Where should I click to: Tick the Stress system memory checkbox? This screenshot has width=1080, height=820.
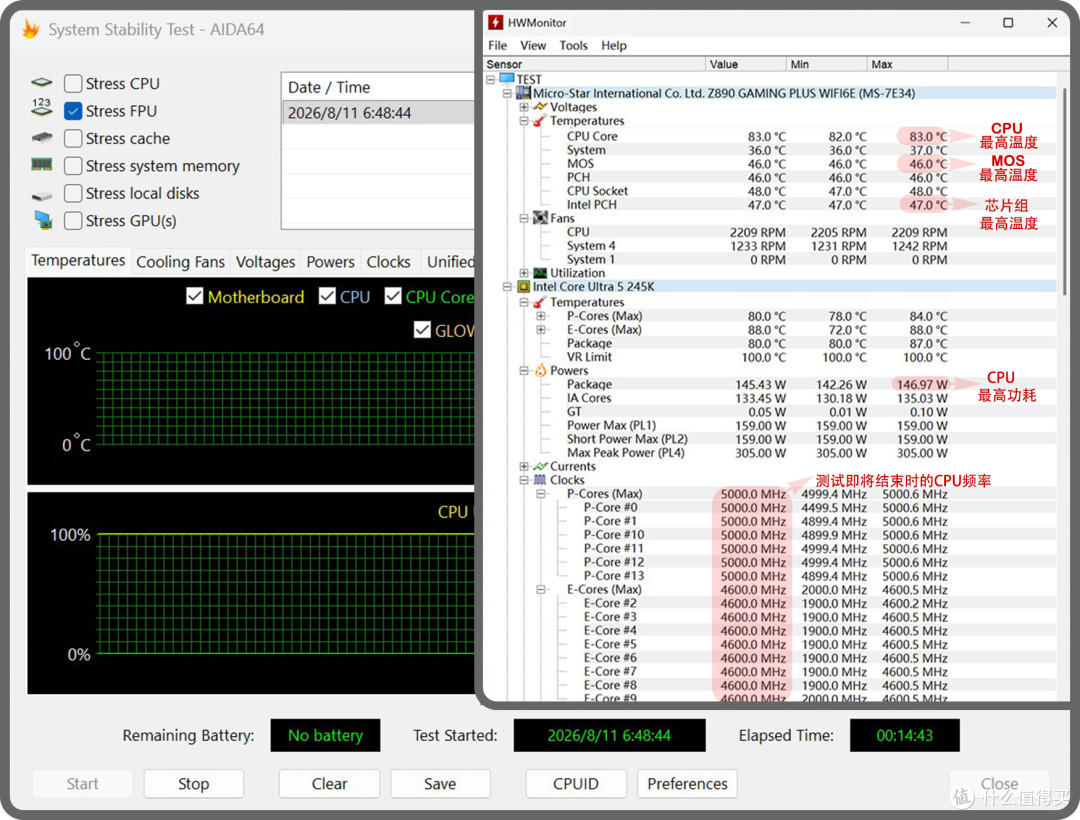(73, 166)
